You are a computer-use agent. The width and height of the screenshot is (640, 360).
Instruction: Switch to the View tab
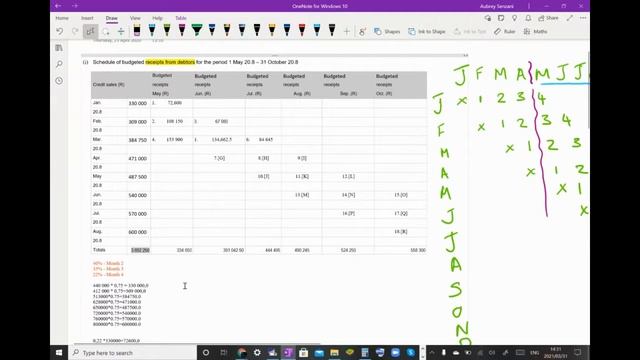pyautogui.click(x=135, y=18)
